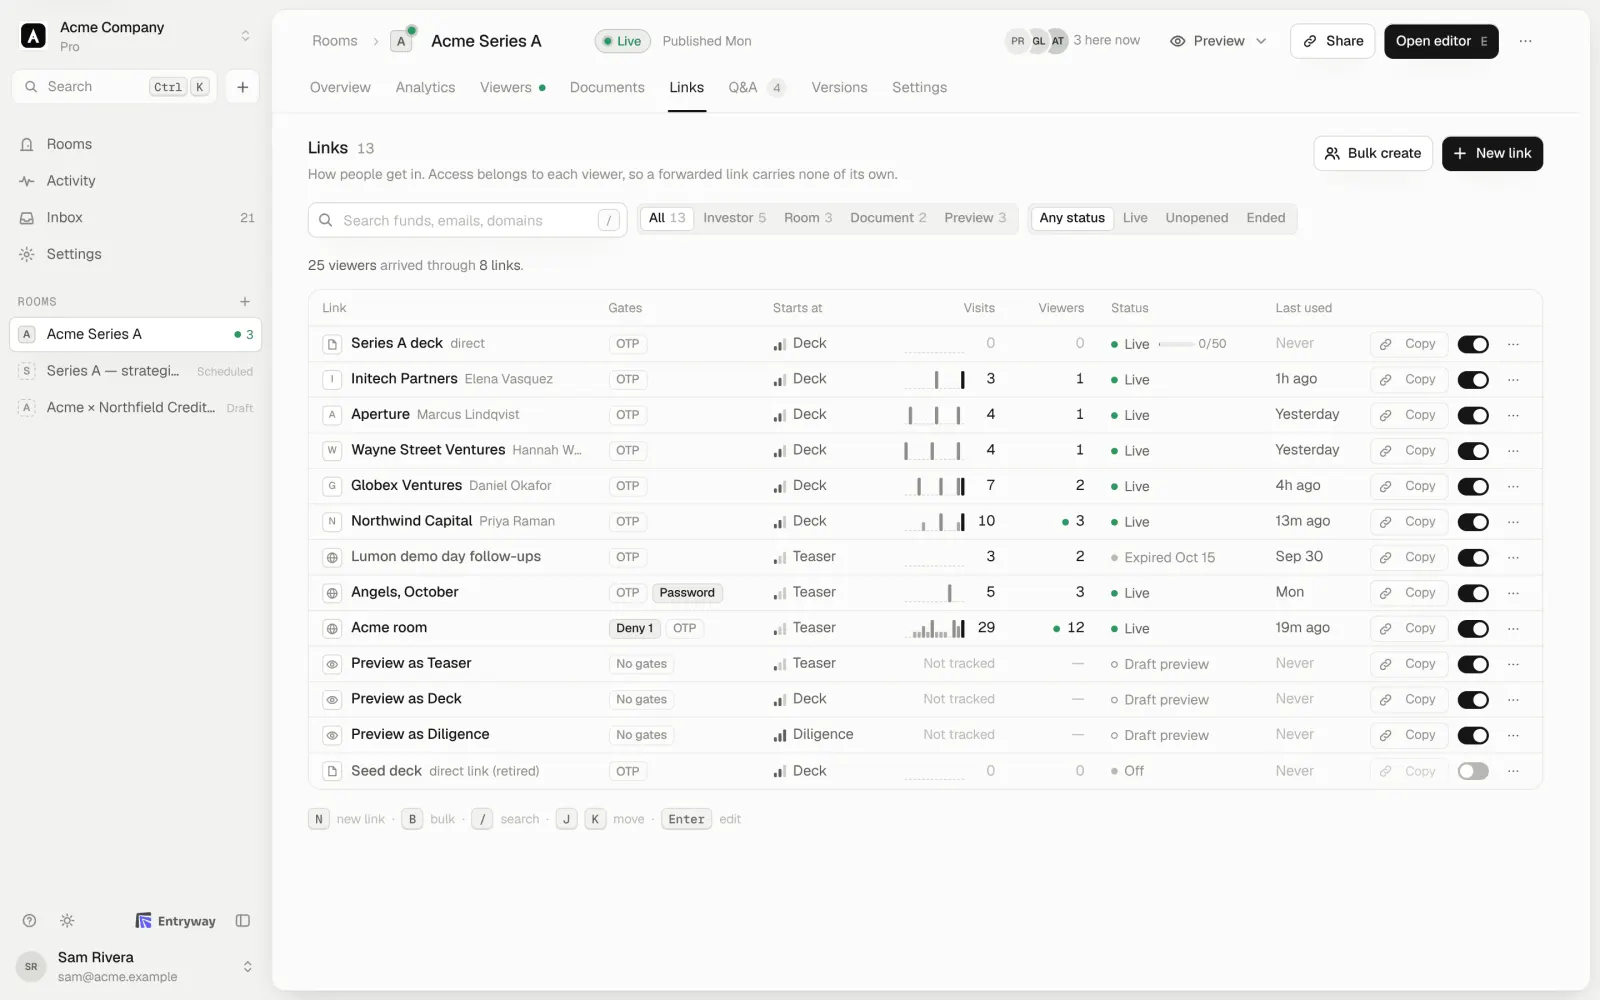Enable the retired Seed deck link toggle
This screenshot has height=1000, width=1600.
(1473, 771)
